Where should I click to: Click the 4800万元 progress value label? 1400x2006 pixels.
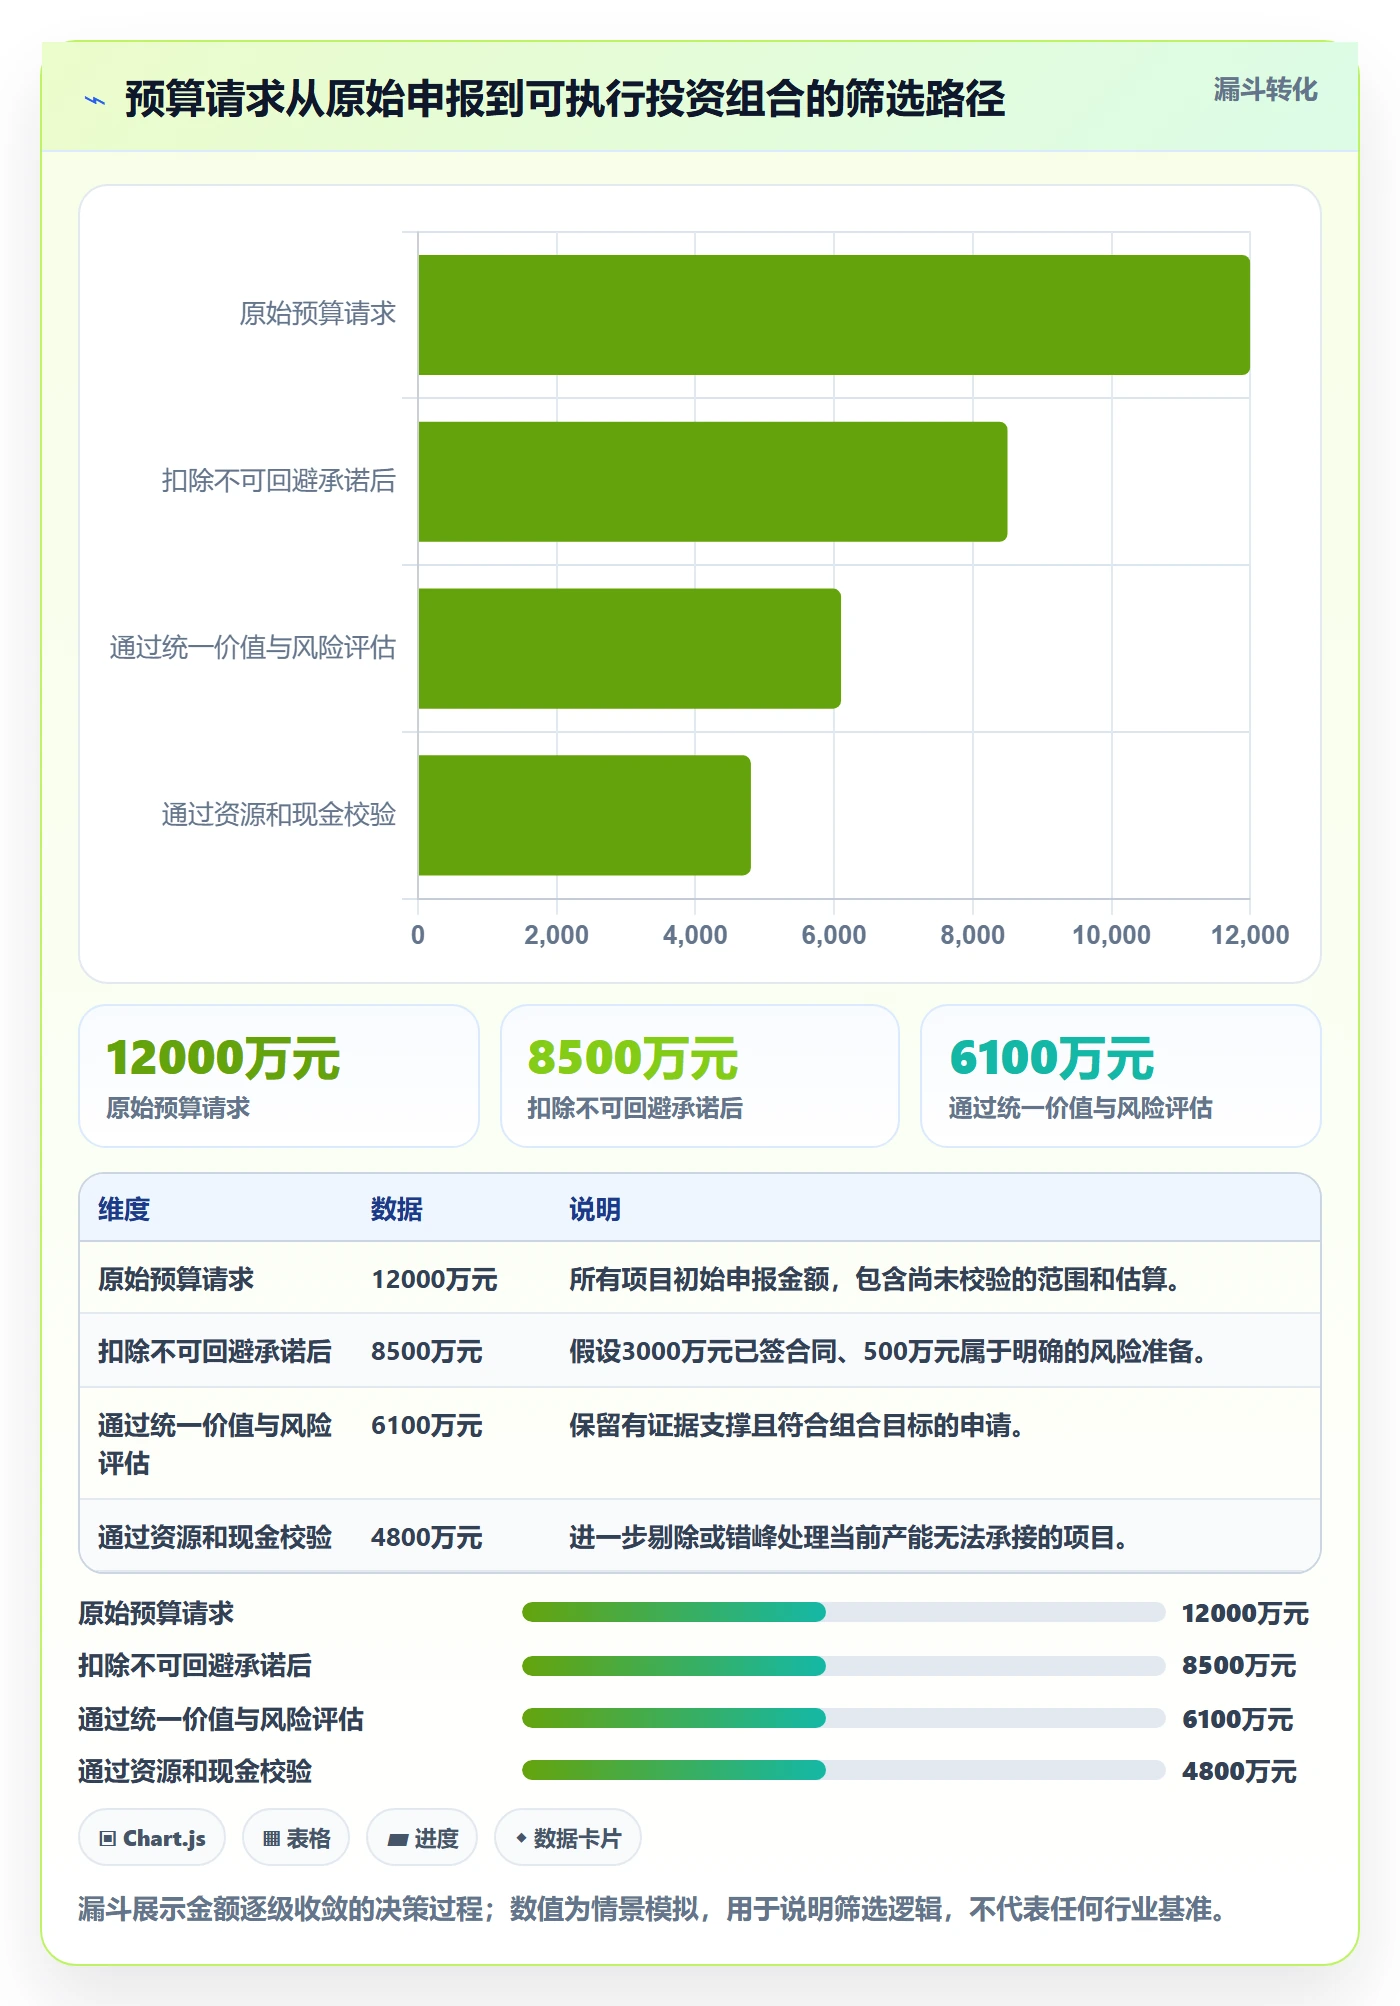(1239, 1771)
